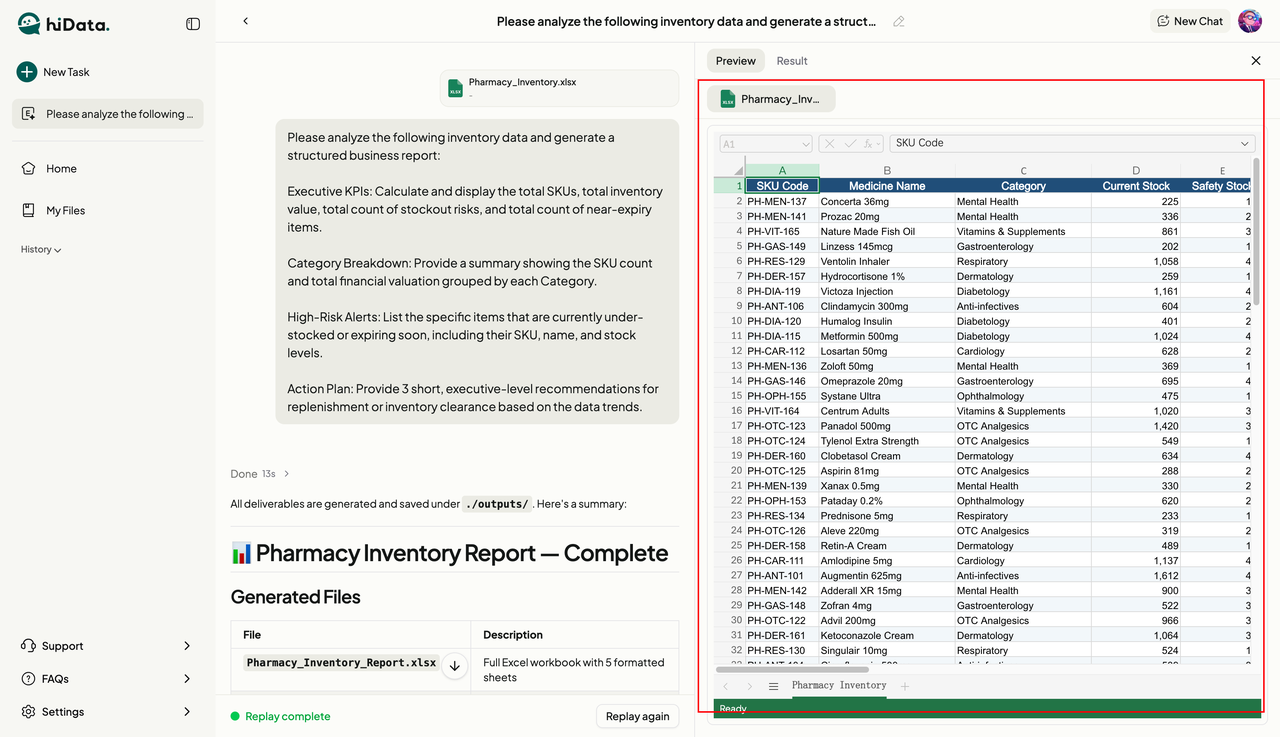Screen dimensions: 1280x737
Task: Click stock value 1,612
Action: (1136, 576)
